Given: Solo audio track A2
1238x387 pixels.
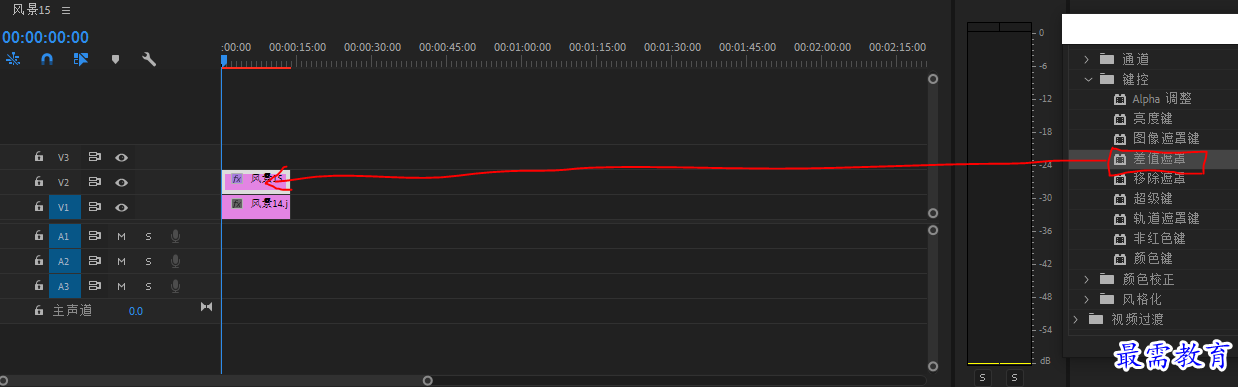Looking at the screenshot, I should pos(148,261).
